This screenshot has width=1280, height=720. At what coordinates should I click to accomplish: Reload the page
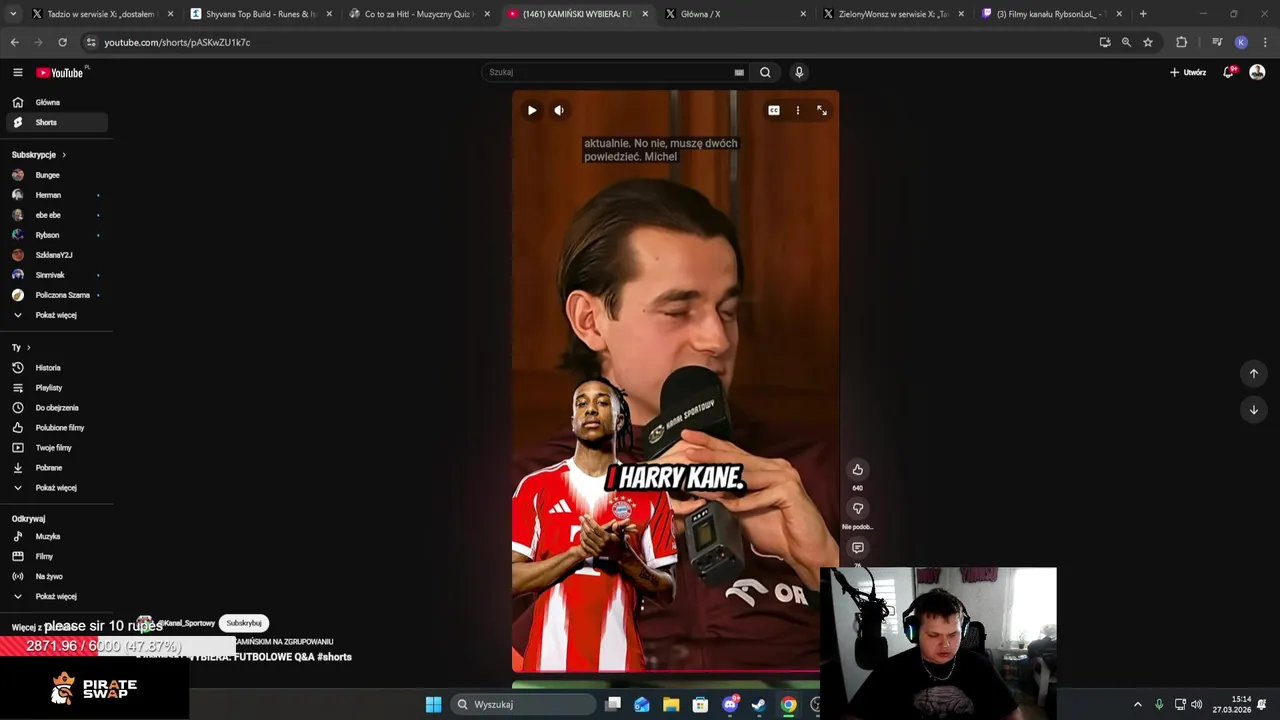tap(62, 42)
